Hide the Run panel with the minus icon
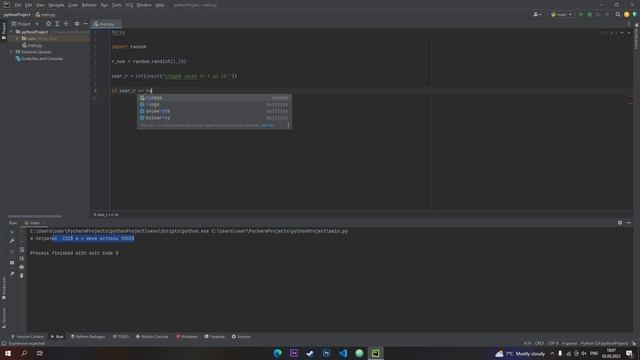Screen dimensions: 640x360 pyautogui.click(x=629, y=223)
